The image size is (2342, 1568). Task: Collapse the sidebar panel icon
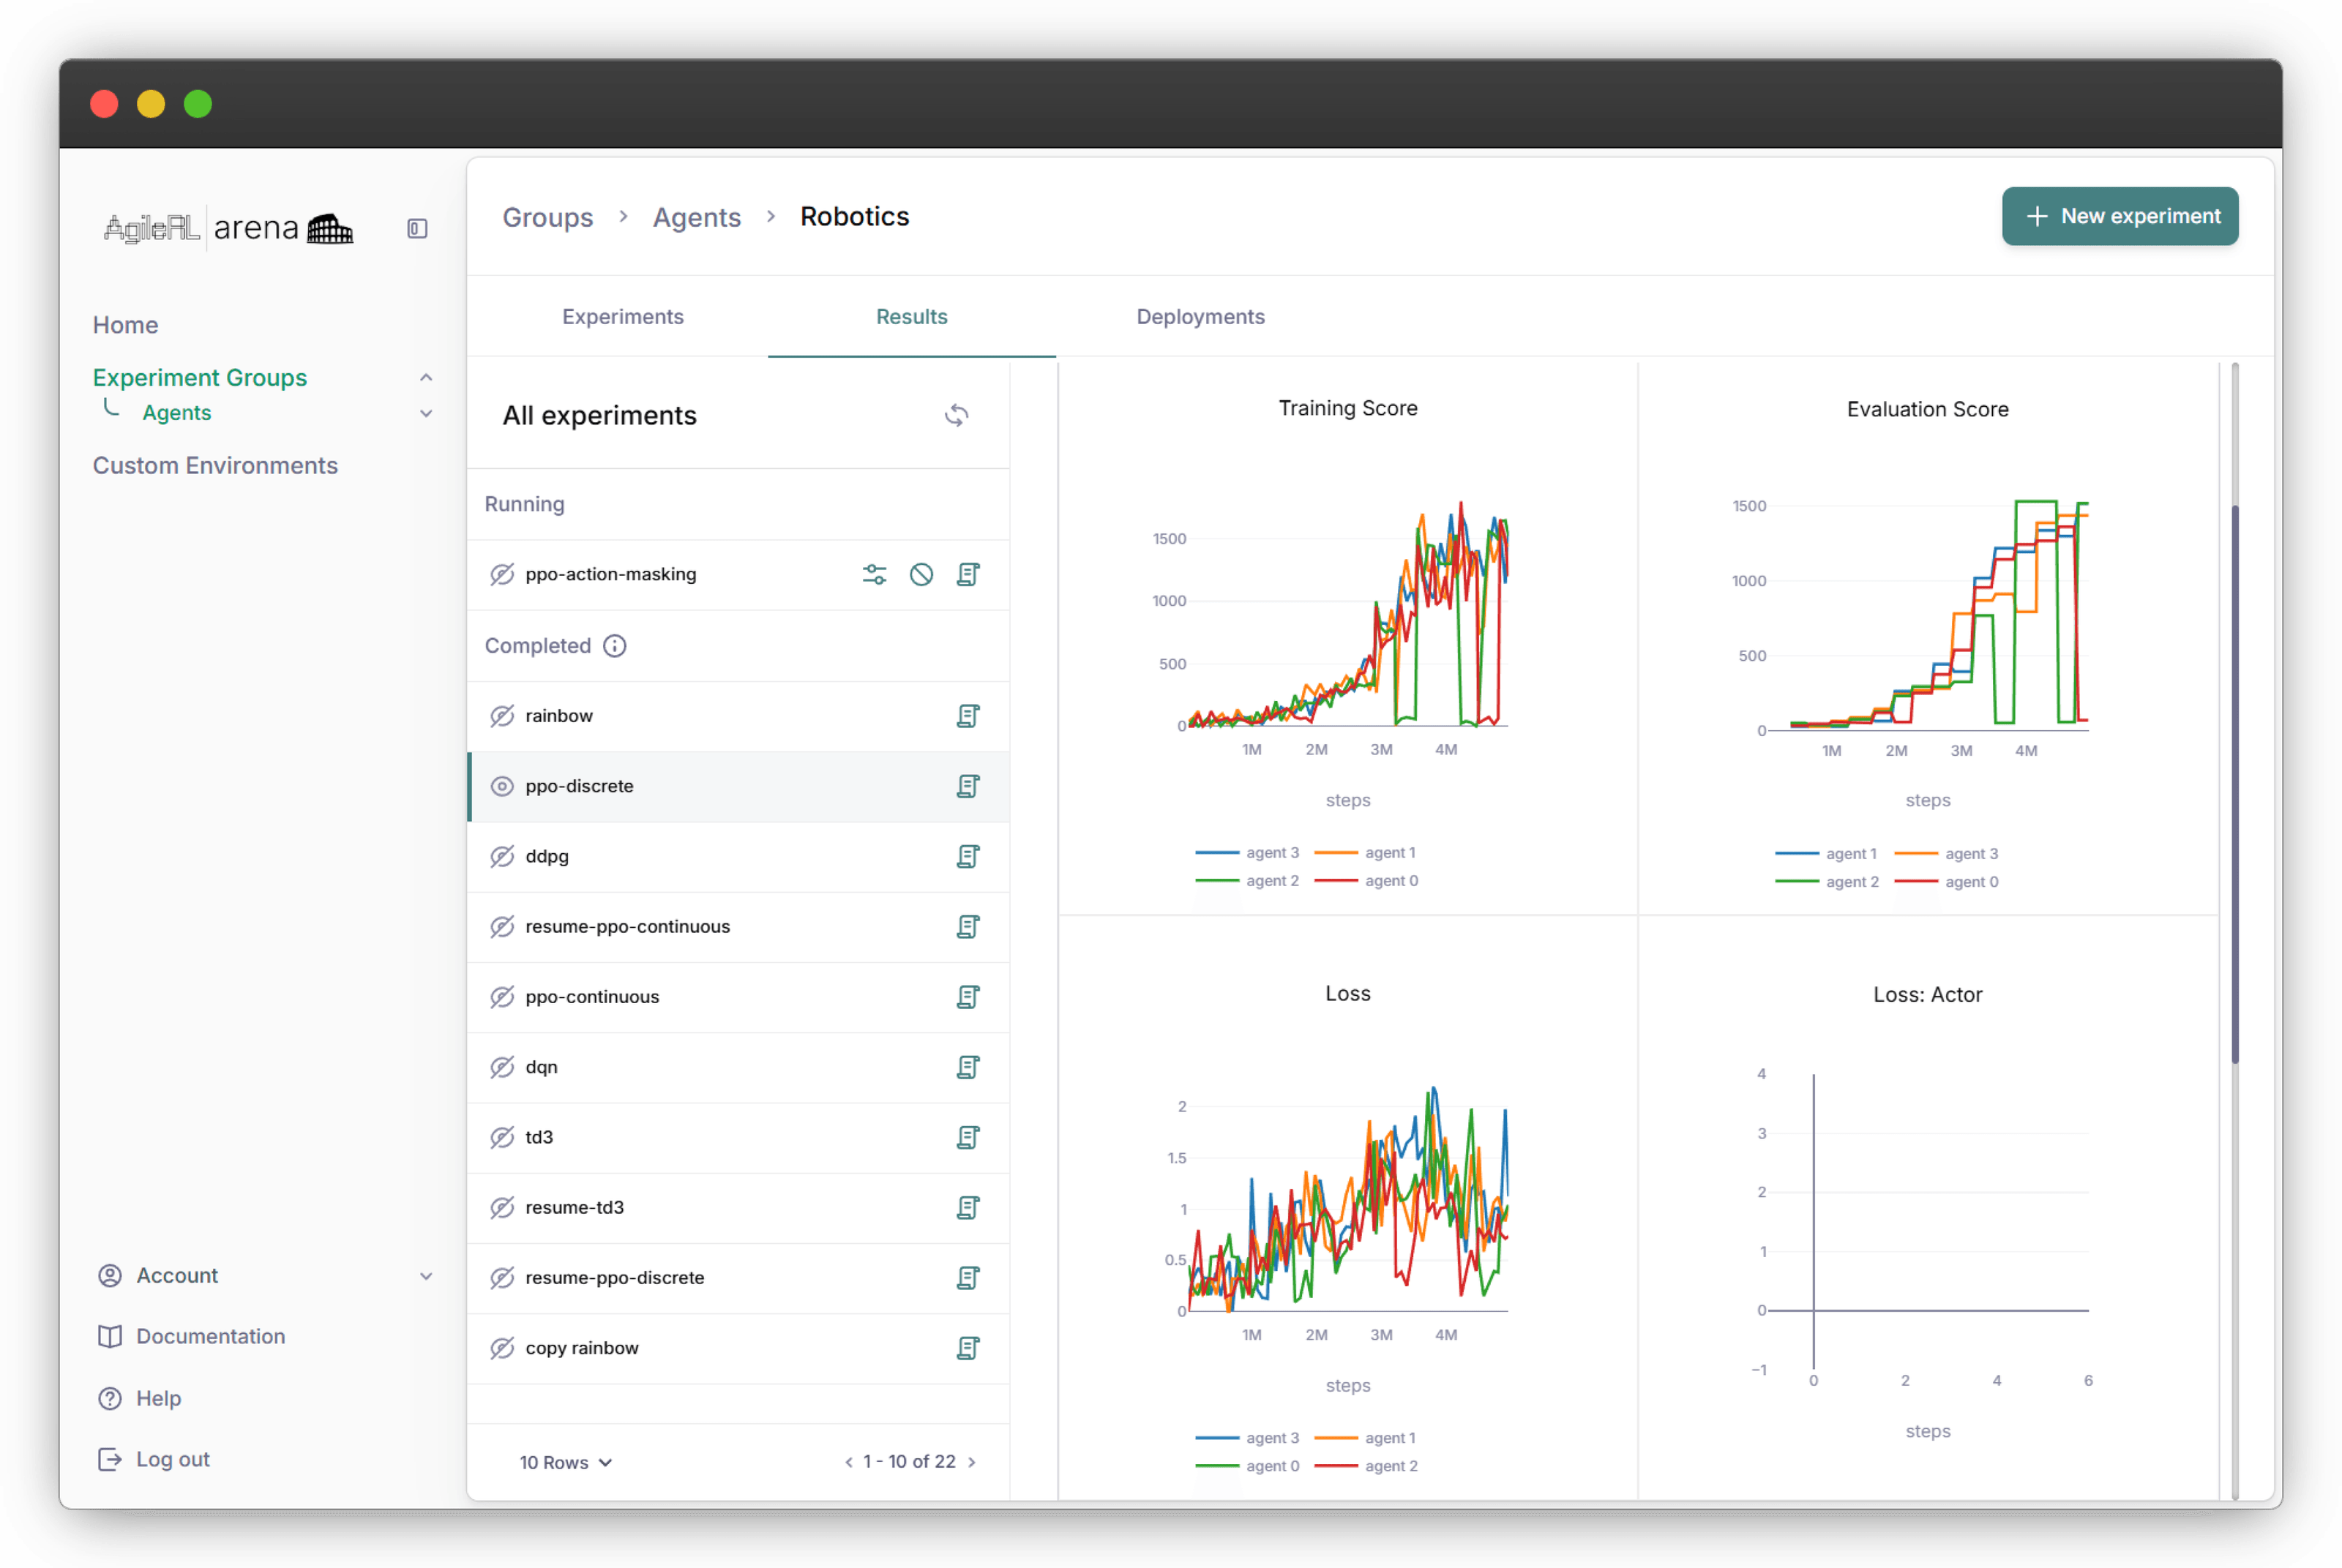point(417,229)
